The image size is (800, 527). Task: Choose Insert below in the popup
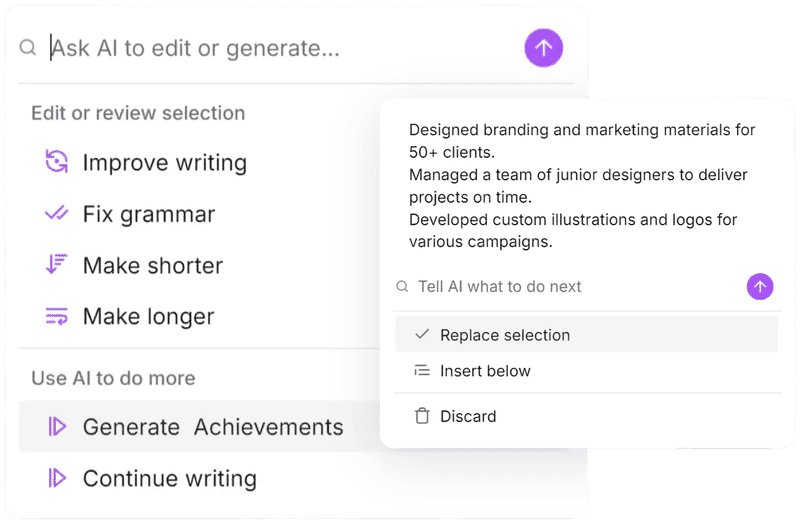485,371
